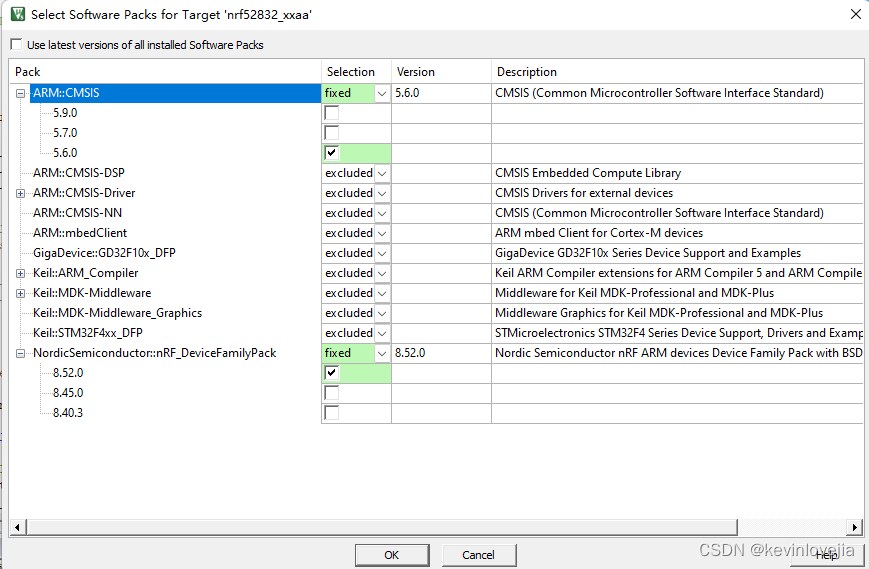The width and height of the screenshot is (869, 569).
Task: Open selection dropdown for ARM::CMSIS
Action: coord(382,93)
